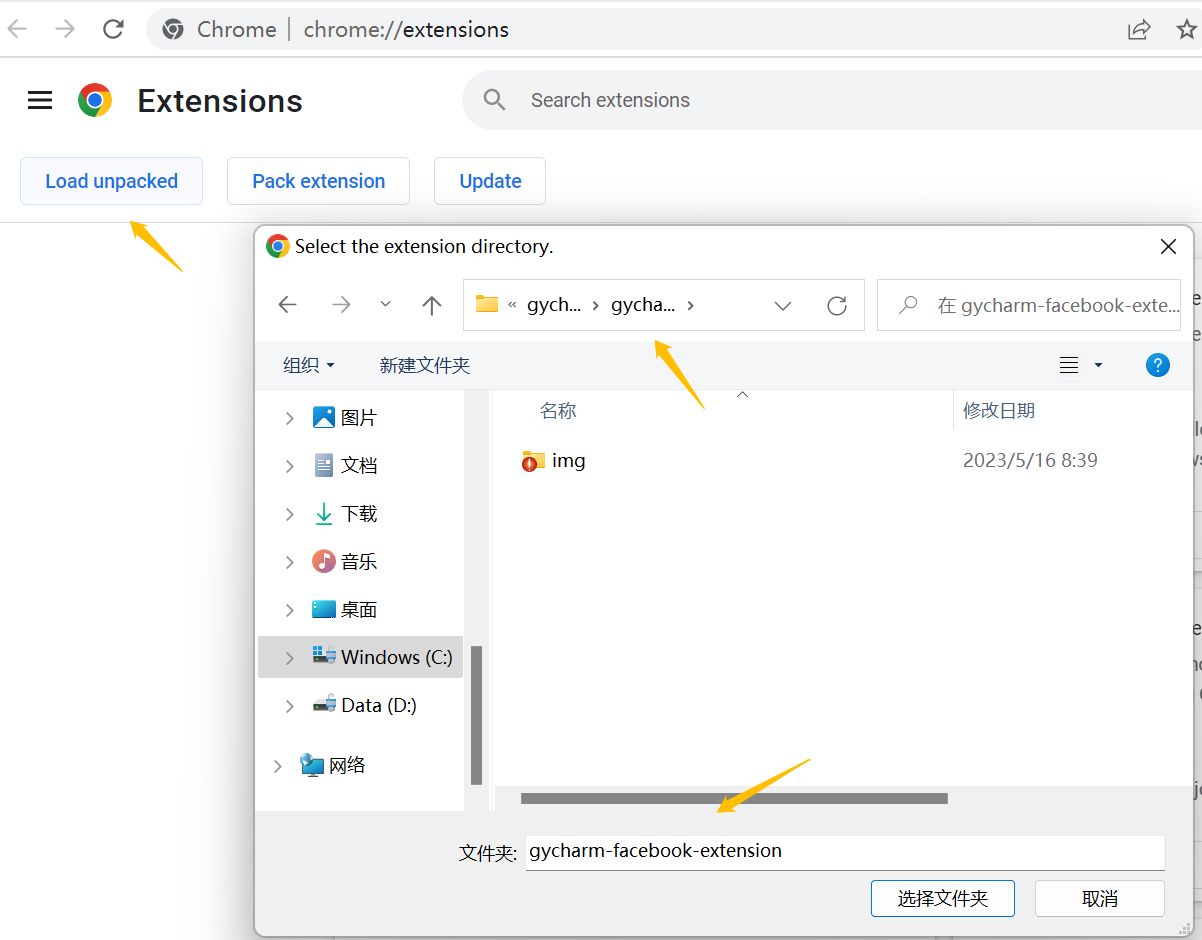Screen dimensions: 1202x940
Task: Open recent locations dropdown arrow
Action: [x=385, y=305]
